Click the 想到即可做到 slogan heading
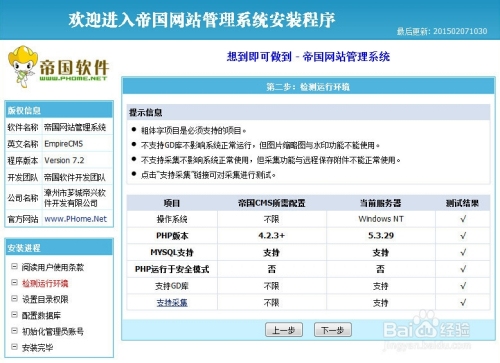Screen dimensions: 500x363 pos(308,57)
